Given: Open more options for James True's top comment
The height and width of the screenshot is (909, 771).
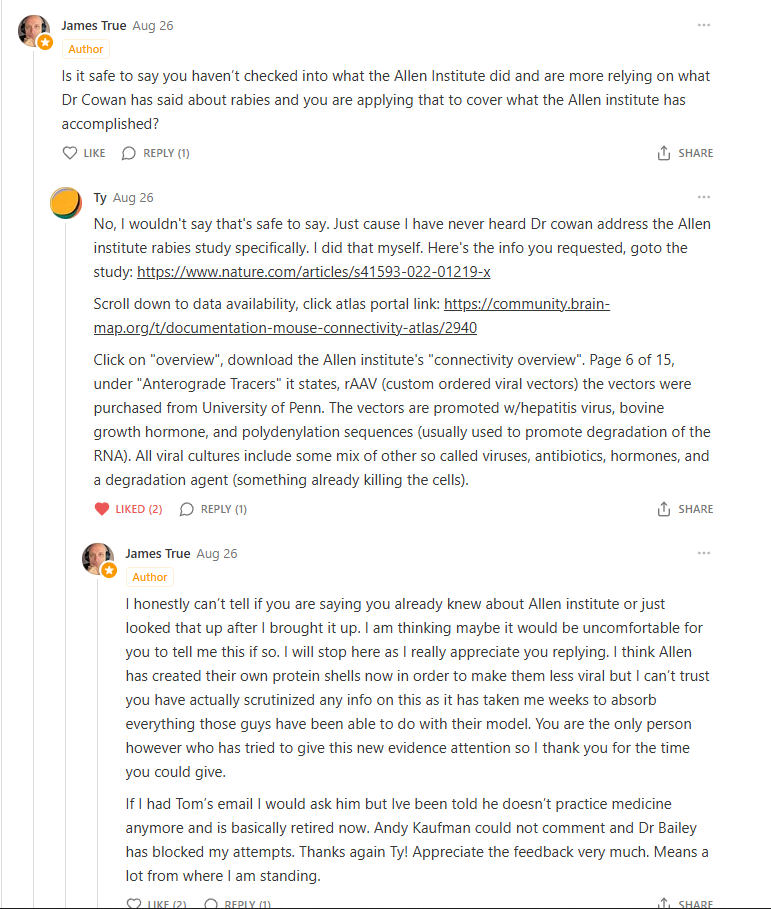Looking at the screenshot, I should coord(704,25).
